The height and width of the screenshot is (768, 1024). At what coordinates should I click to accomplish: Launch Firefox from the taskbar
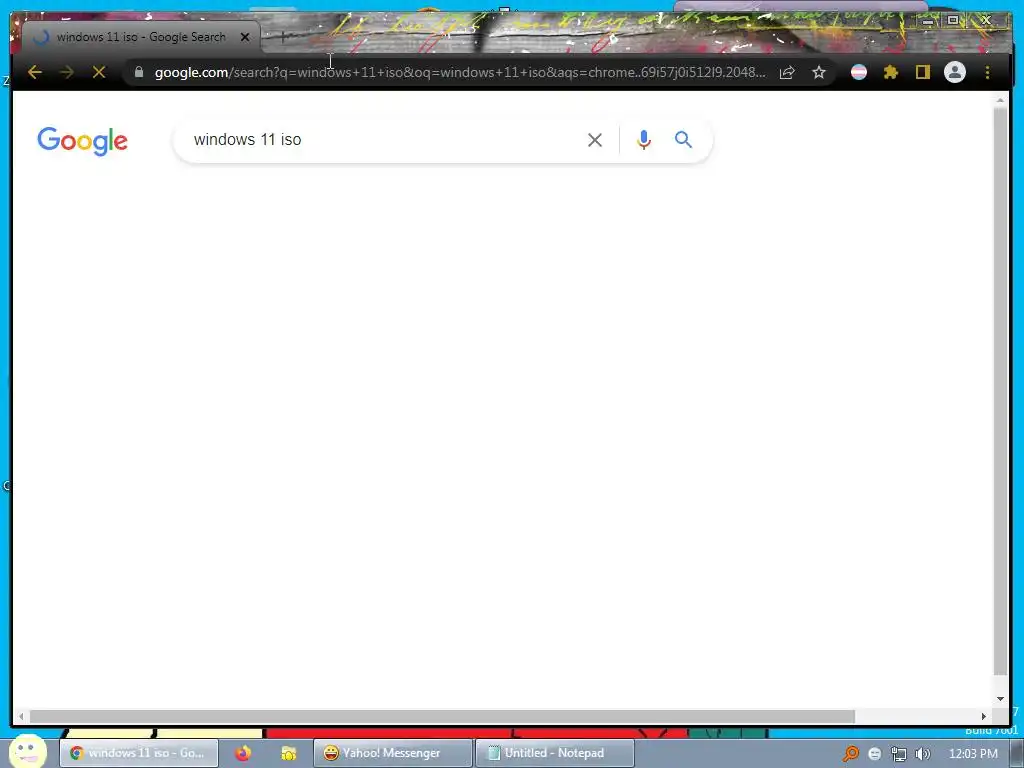point(243,753)
